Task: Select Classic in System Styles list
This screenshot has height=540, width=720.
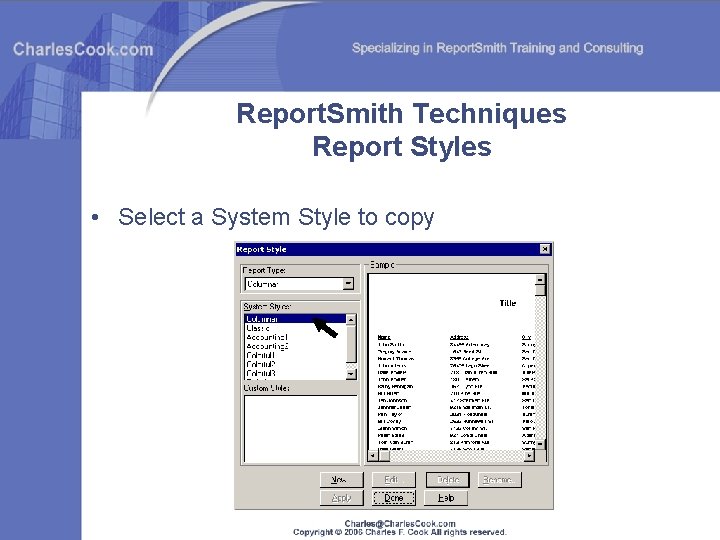Action: coord(295,328)
